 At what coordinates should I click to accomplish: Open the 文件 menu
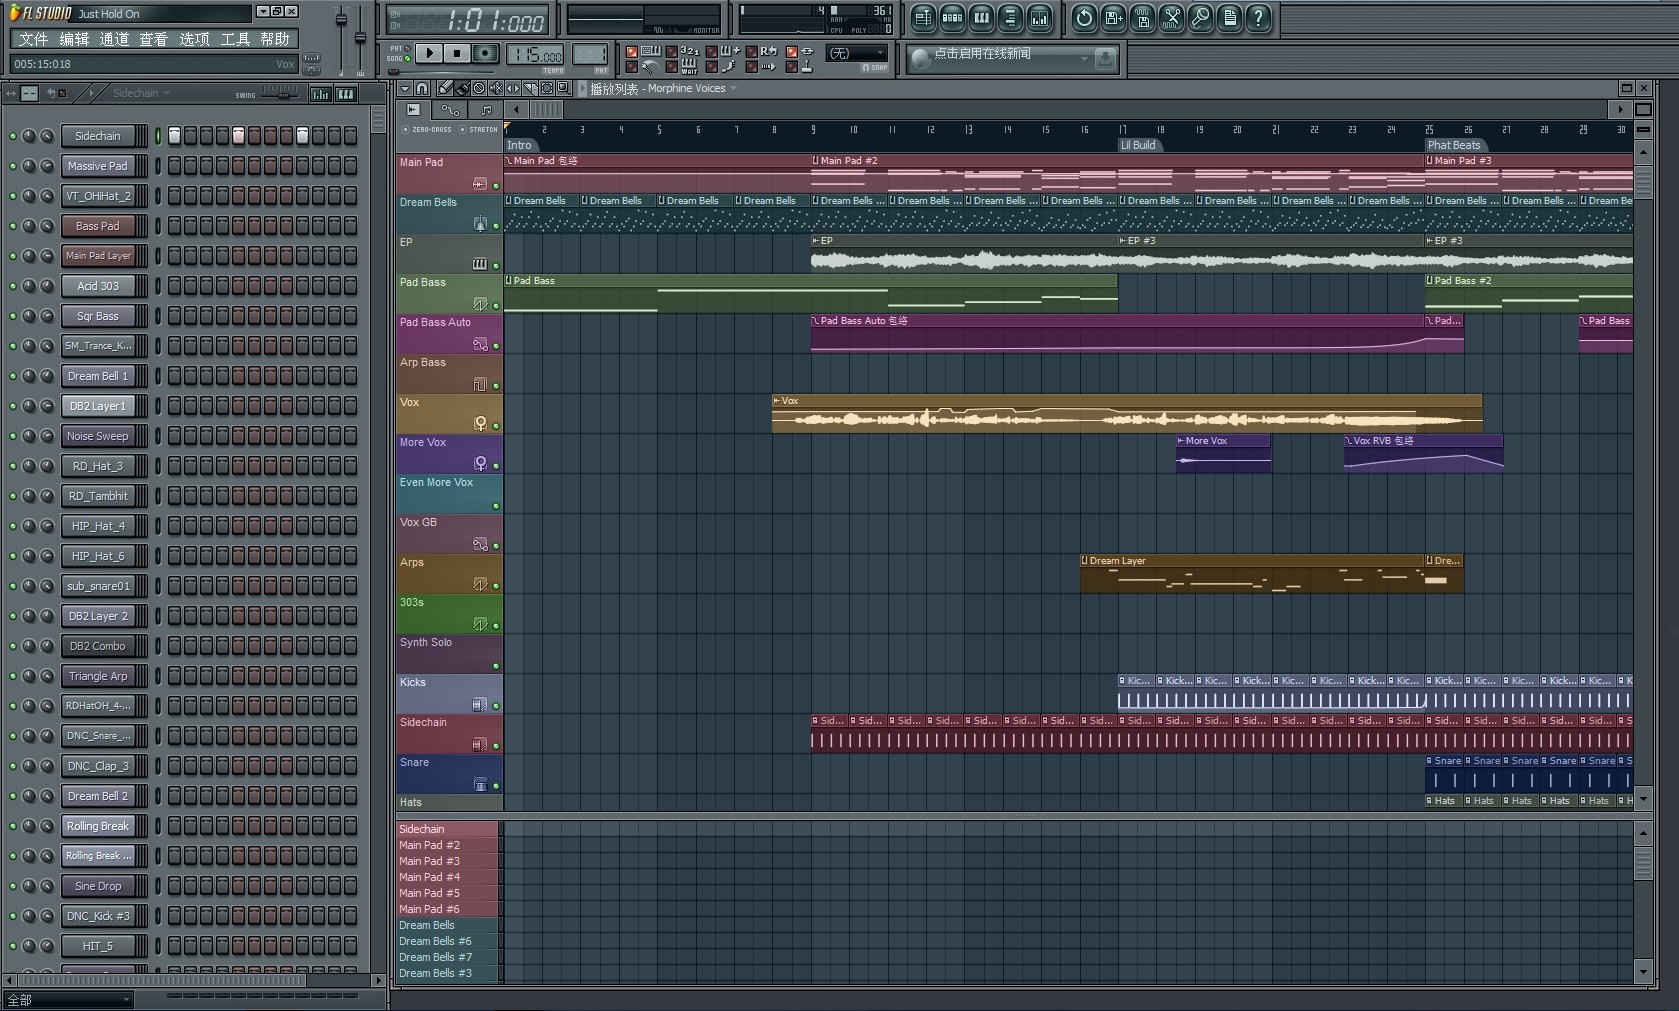pos(33,39)
